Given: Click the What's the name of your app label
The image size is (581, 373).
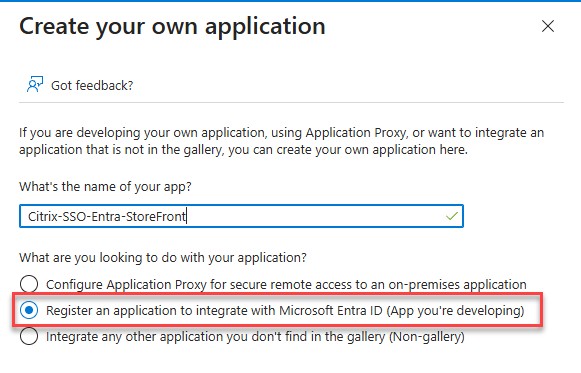Looking at the screenshot, I should [x=105, y=186].
